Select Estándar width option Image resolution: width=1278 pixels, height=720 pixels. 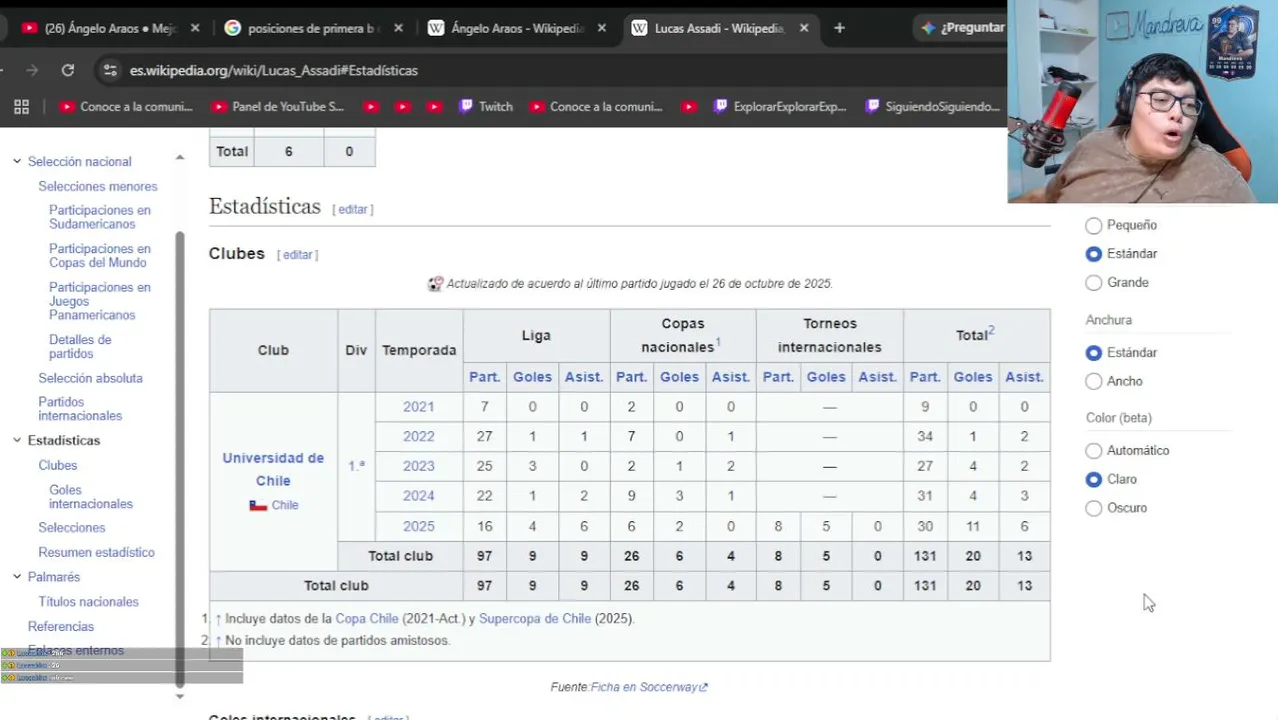(1094, 353)
